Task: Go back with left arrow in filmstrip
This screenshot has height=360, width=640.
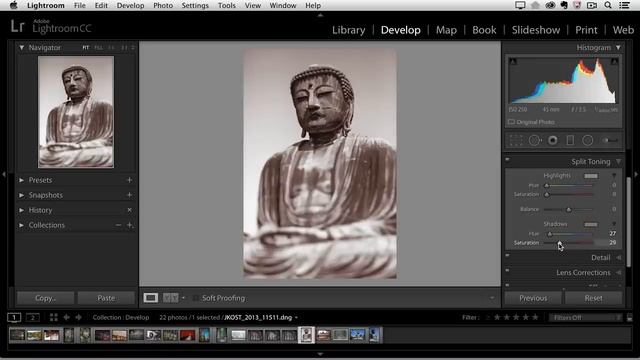Action: (66, 317)
